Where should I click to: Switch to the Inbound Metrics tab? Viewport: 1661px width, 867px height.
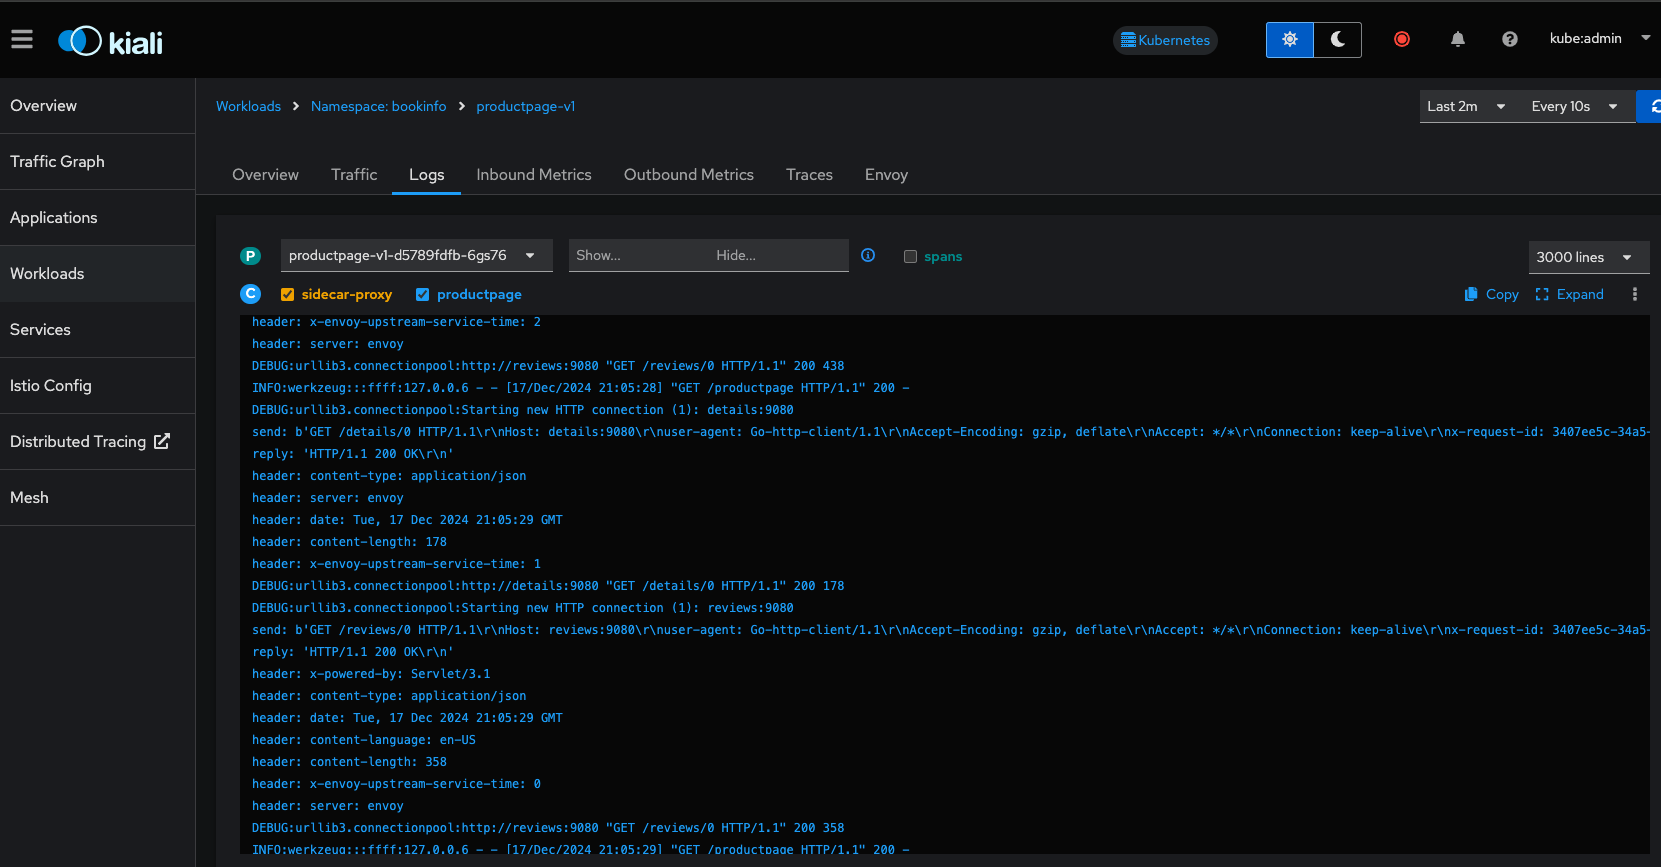click(x=534, y=174)
